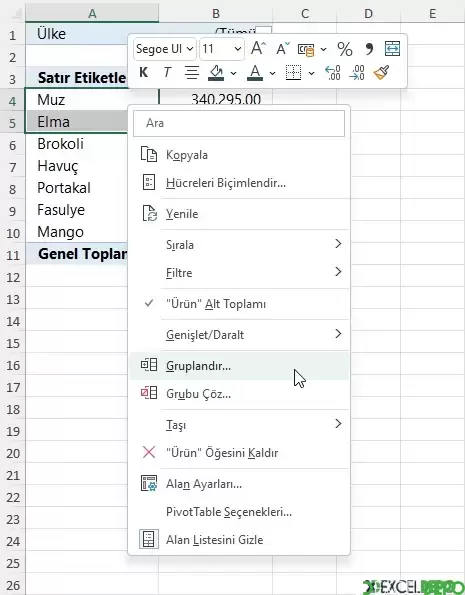Click the Center alignment icon
Viewport: 465px width, 595px height.
[192, 72]
